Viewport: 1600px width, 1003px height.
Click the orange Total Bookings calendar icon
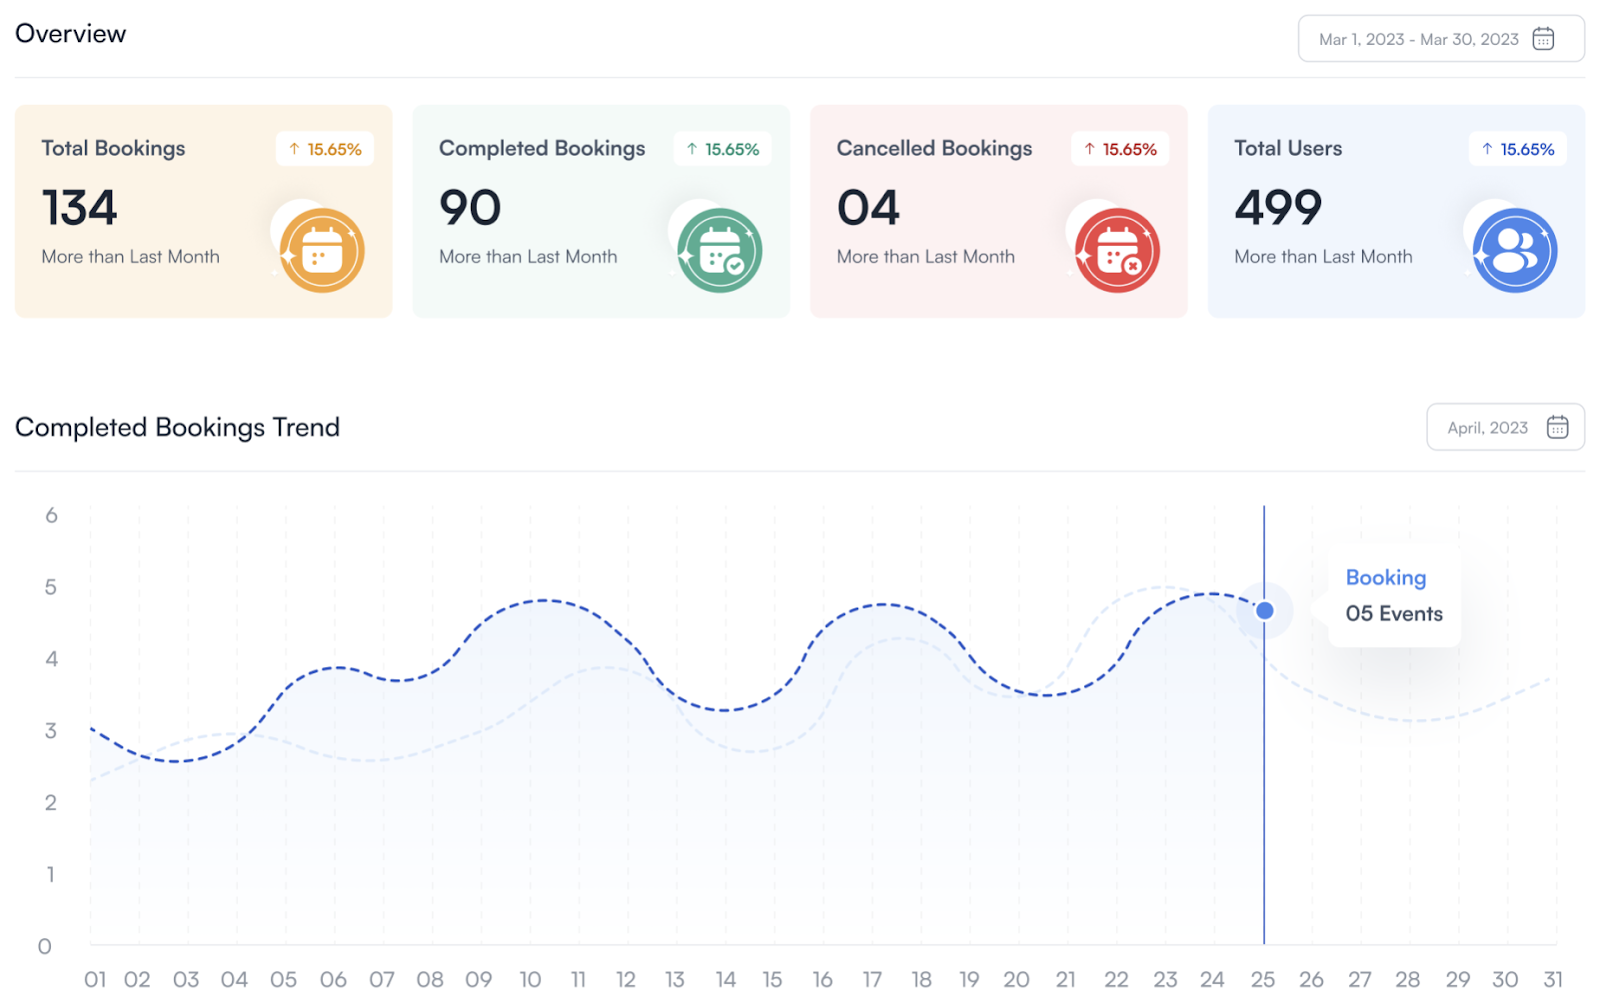tap(321, 250)
